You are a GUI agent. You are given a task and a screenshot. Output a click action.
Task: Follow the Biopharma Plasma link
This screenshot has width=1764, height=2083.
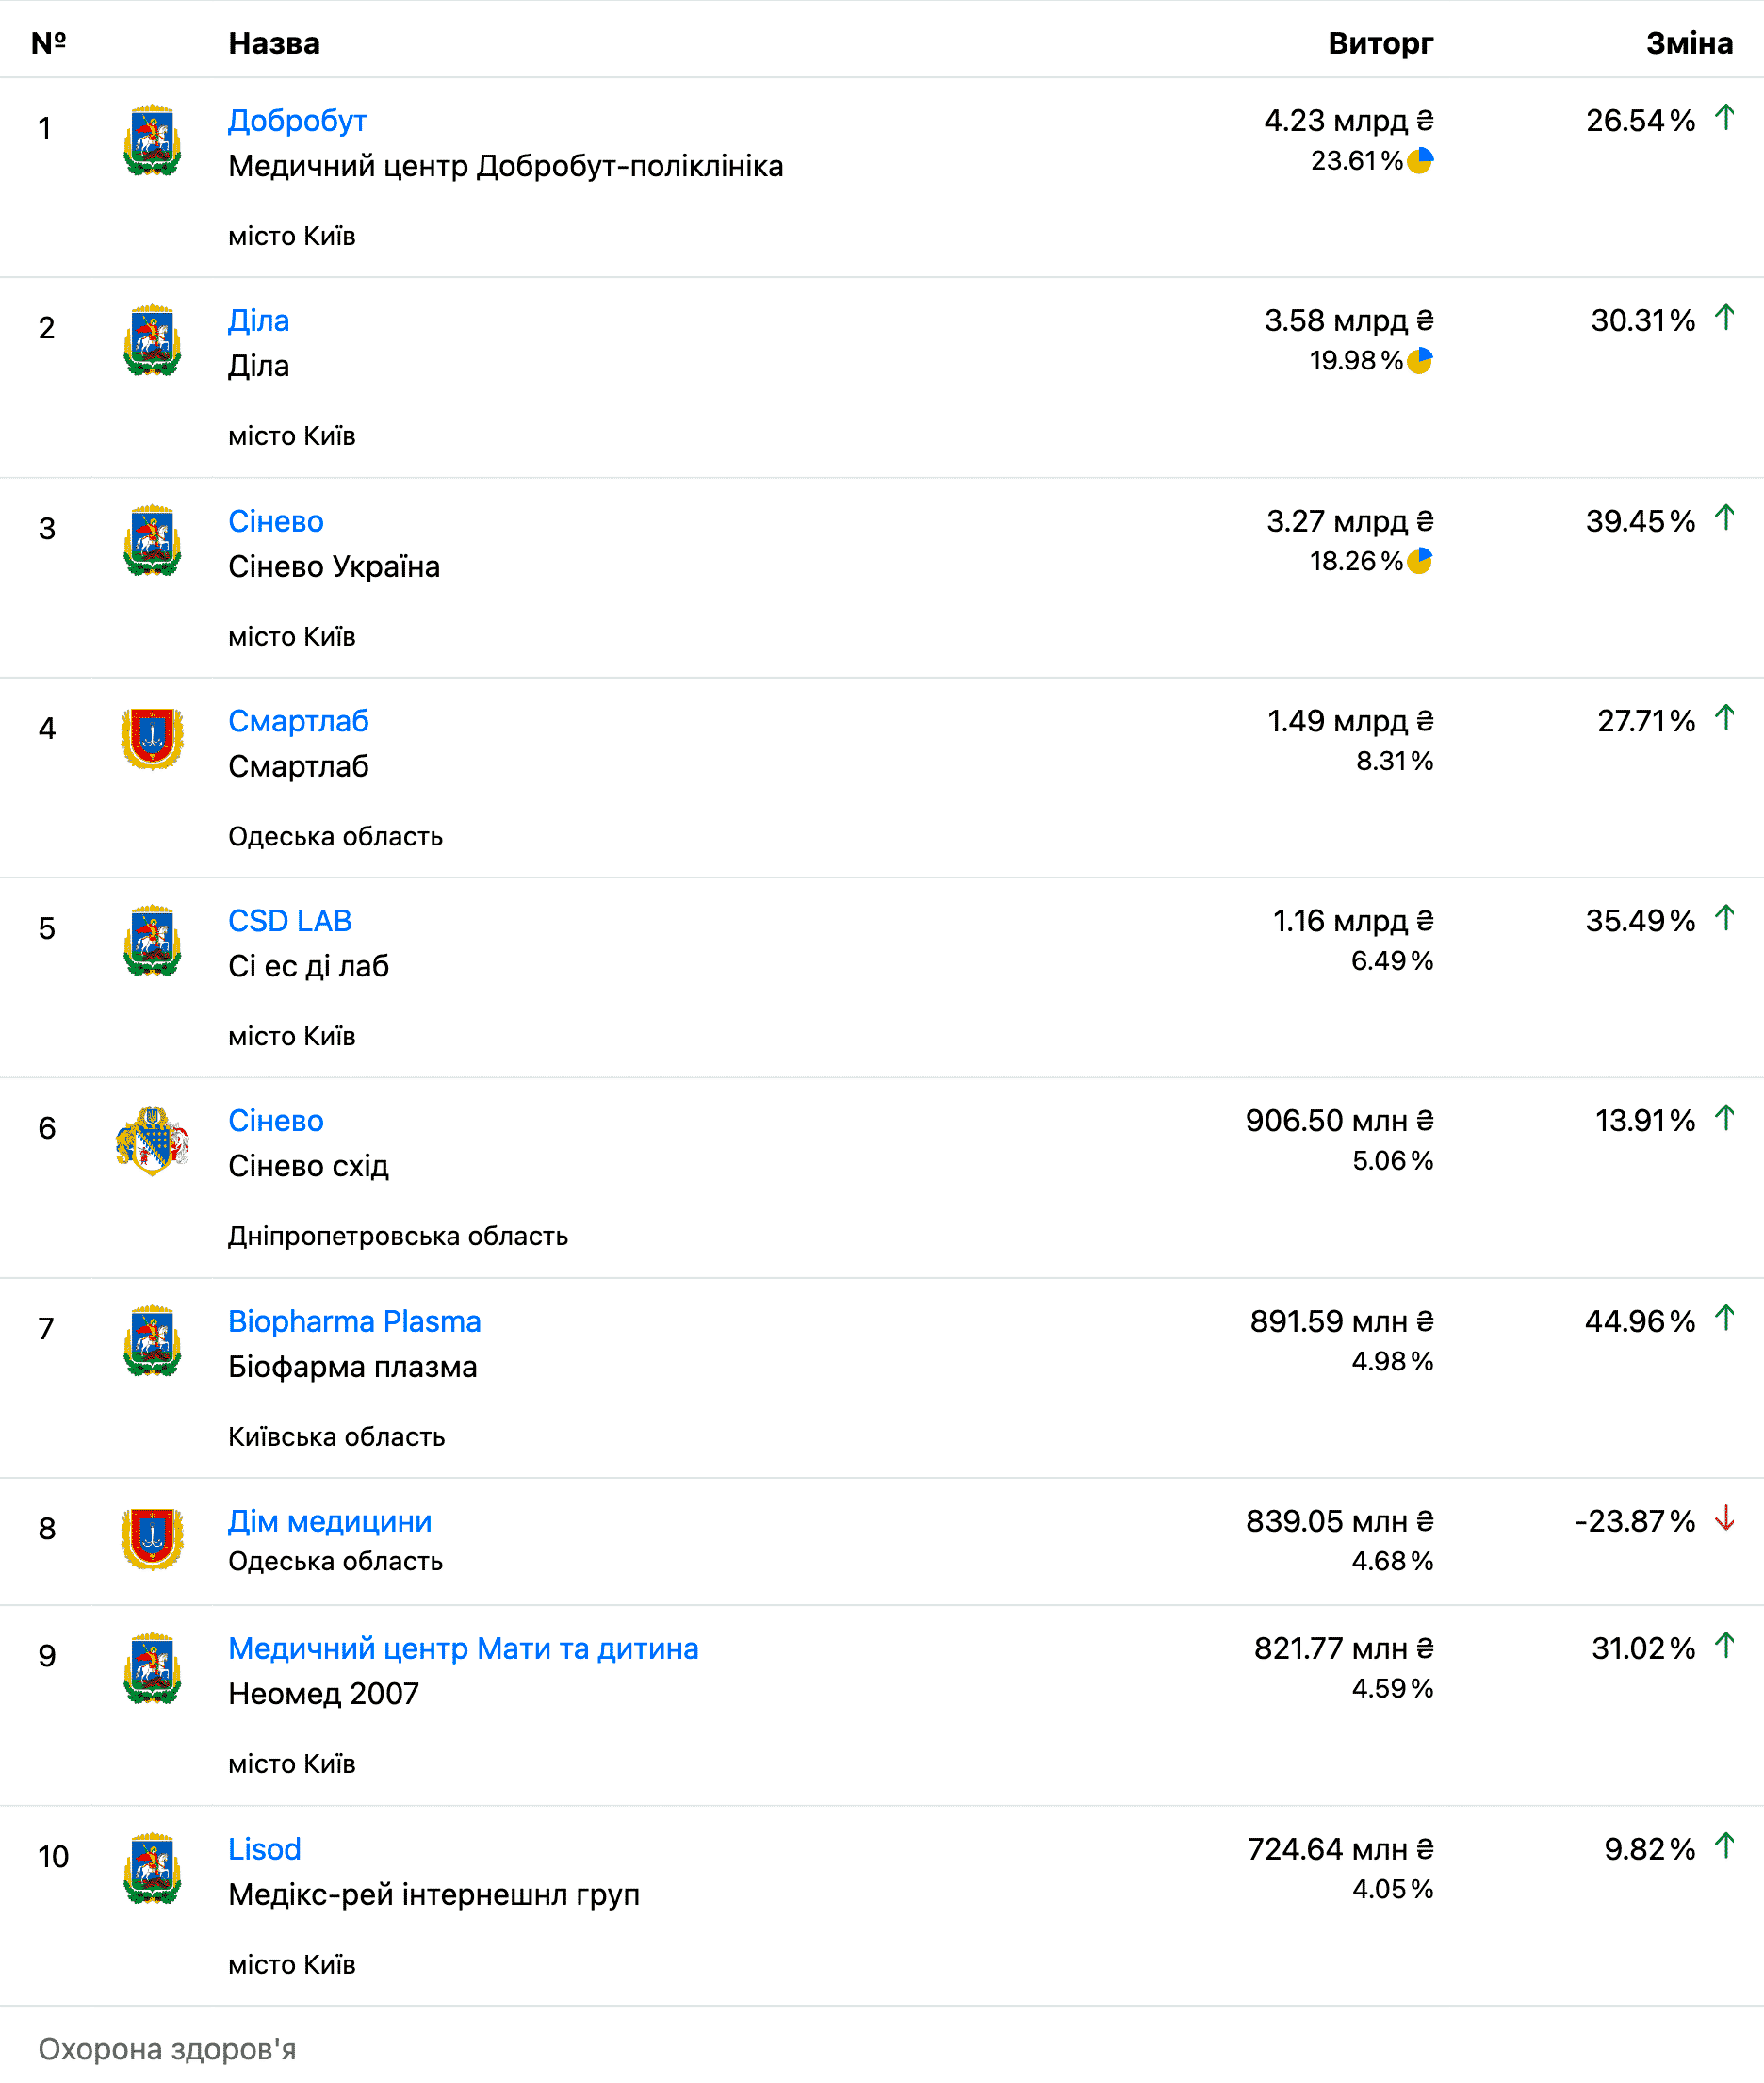354,1321
